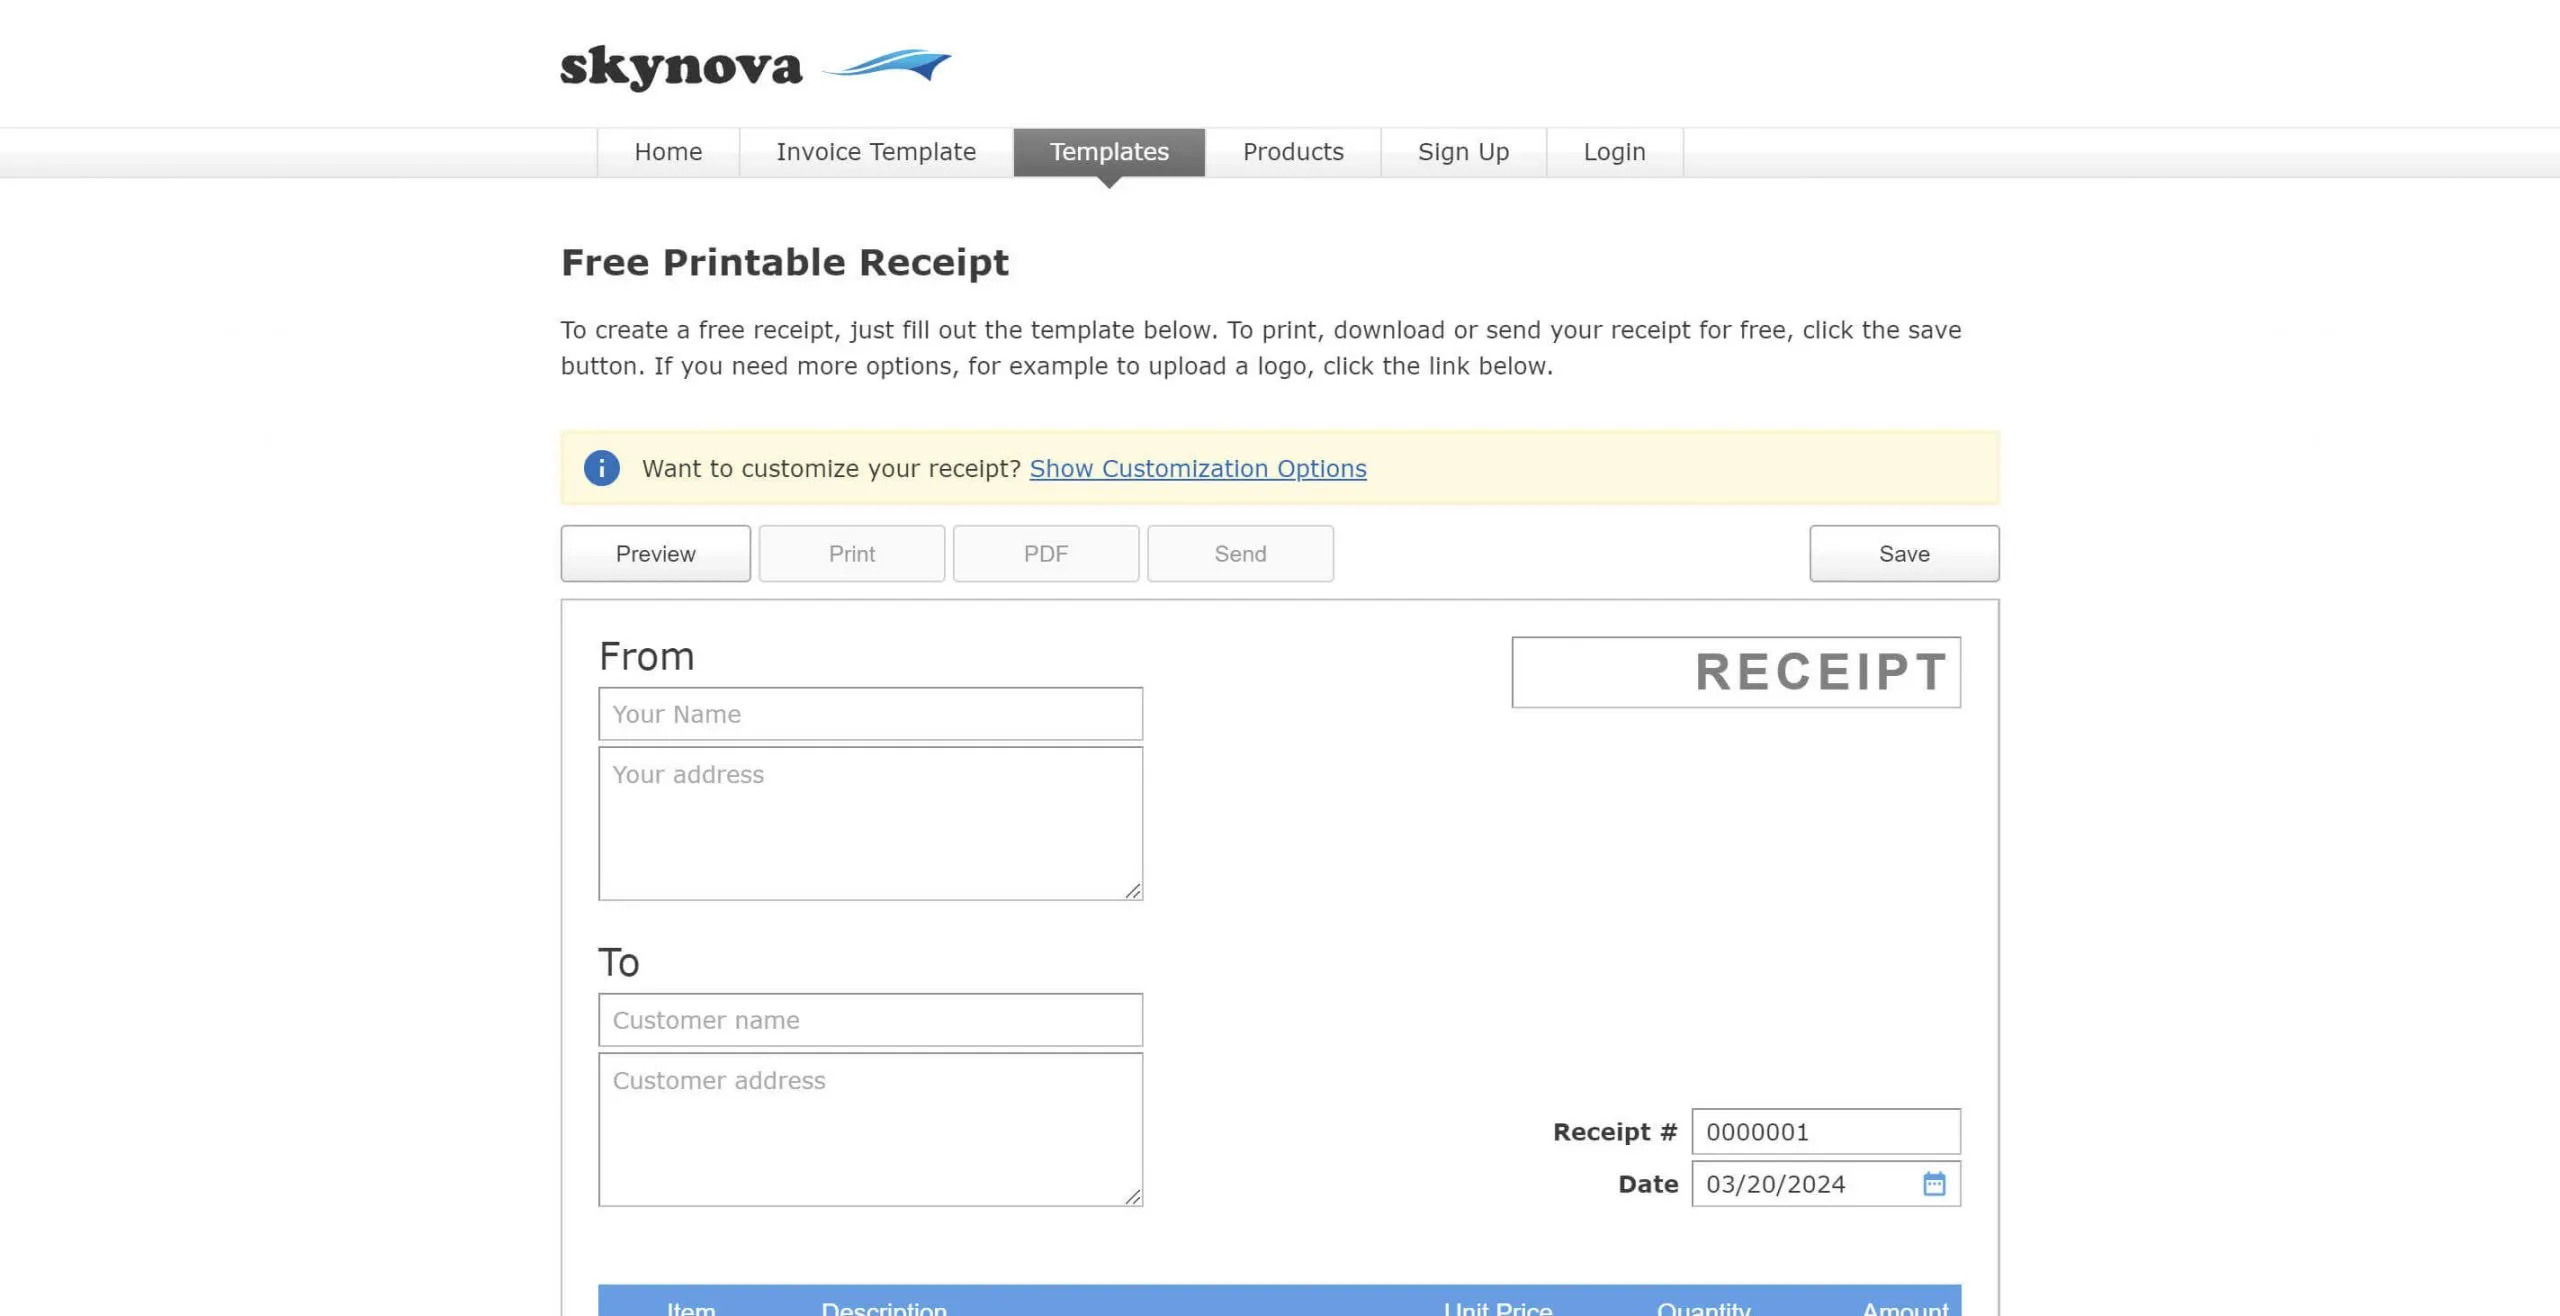Click the Print button
The height and width of the screenshot is (1316, 2560).
pos(852,552)
